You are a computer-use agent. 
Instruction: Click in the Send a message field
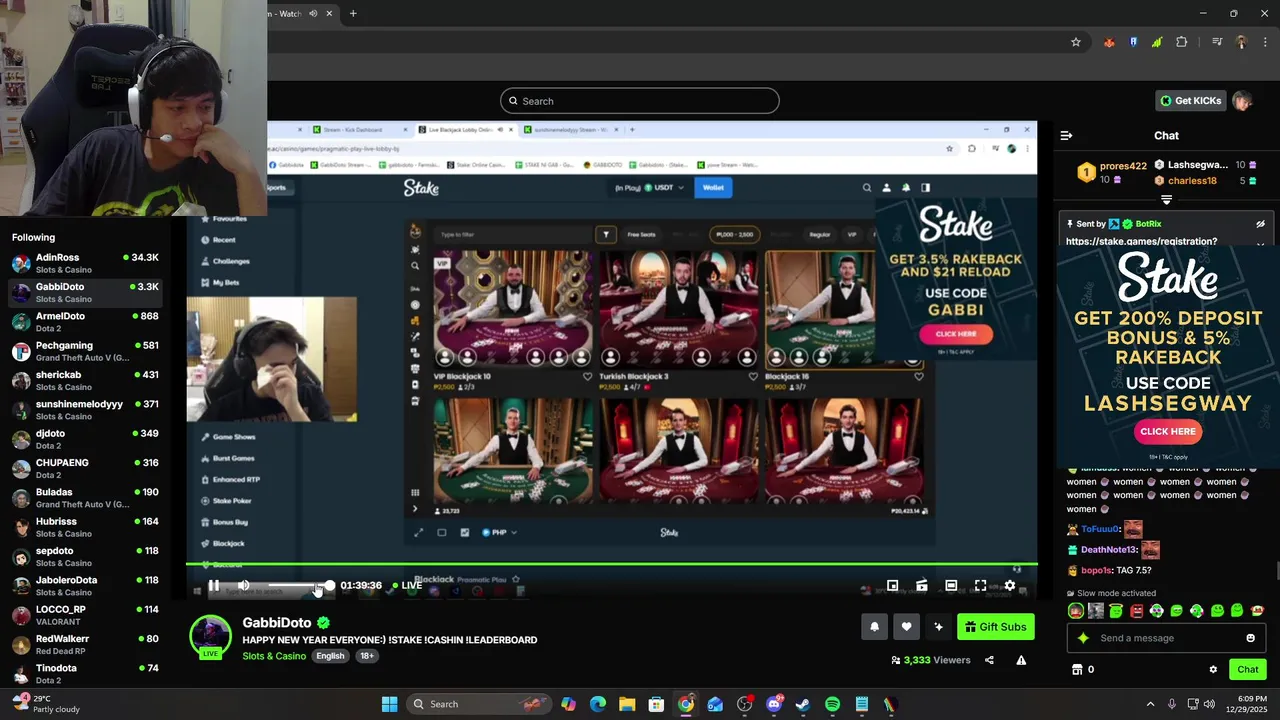pos(1168,638)
